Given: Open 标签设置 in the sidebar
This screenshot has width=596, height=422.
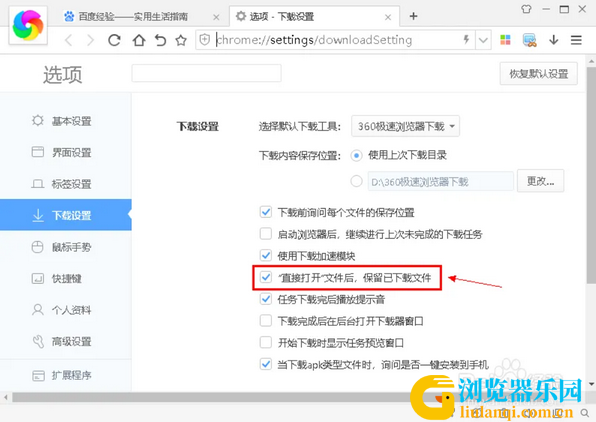Looking at the screenshot, I should click(x=66, y=184).
